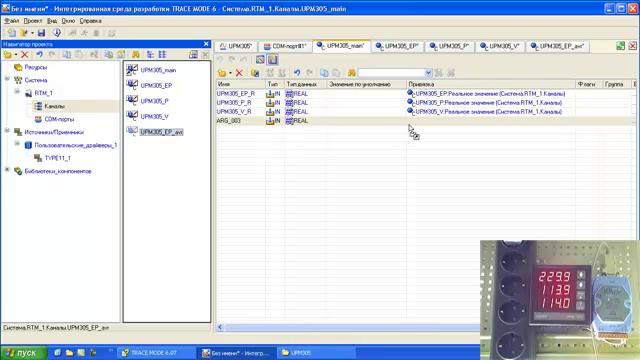Click the undo arrow in arguments toolbar
The image size is (640, 360).
pos(297,73)
